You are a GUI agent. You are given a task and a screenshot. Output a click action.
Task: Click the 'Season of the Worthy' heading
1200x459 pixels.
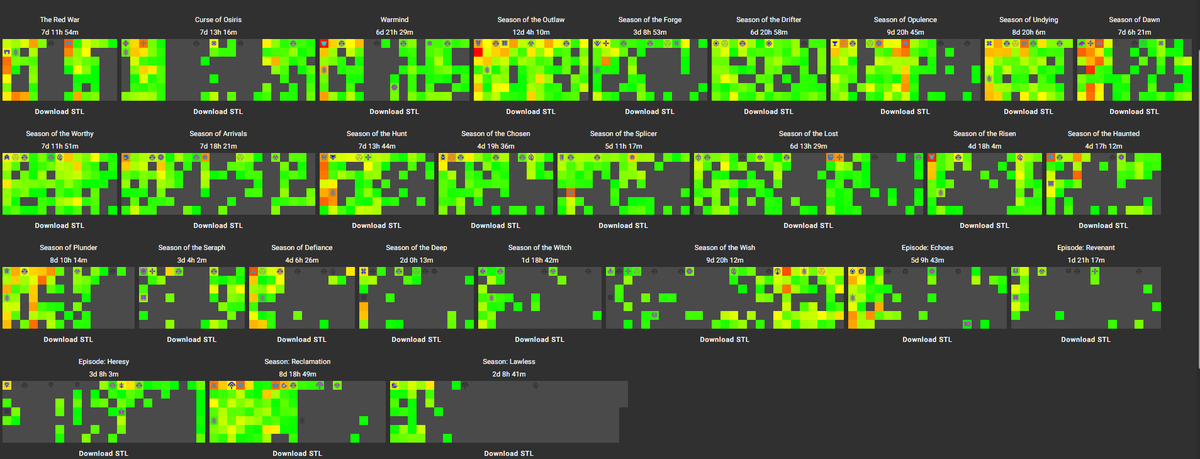pos(60,134)
